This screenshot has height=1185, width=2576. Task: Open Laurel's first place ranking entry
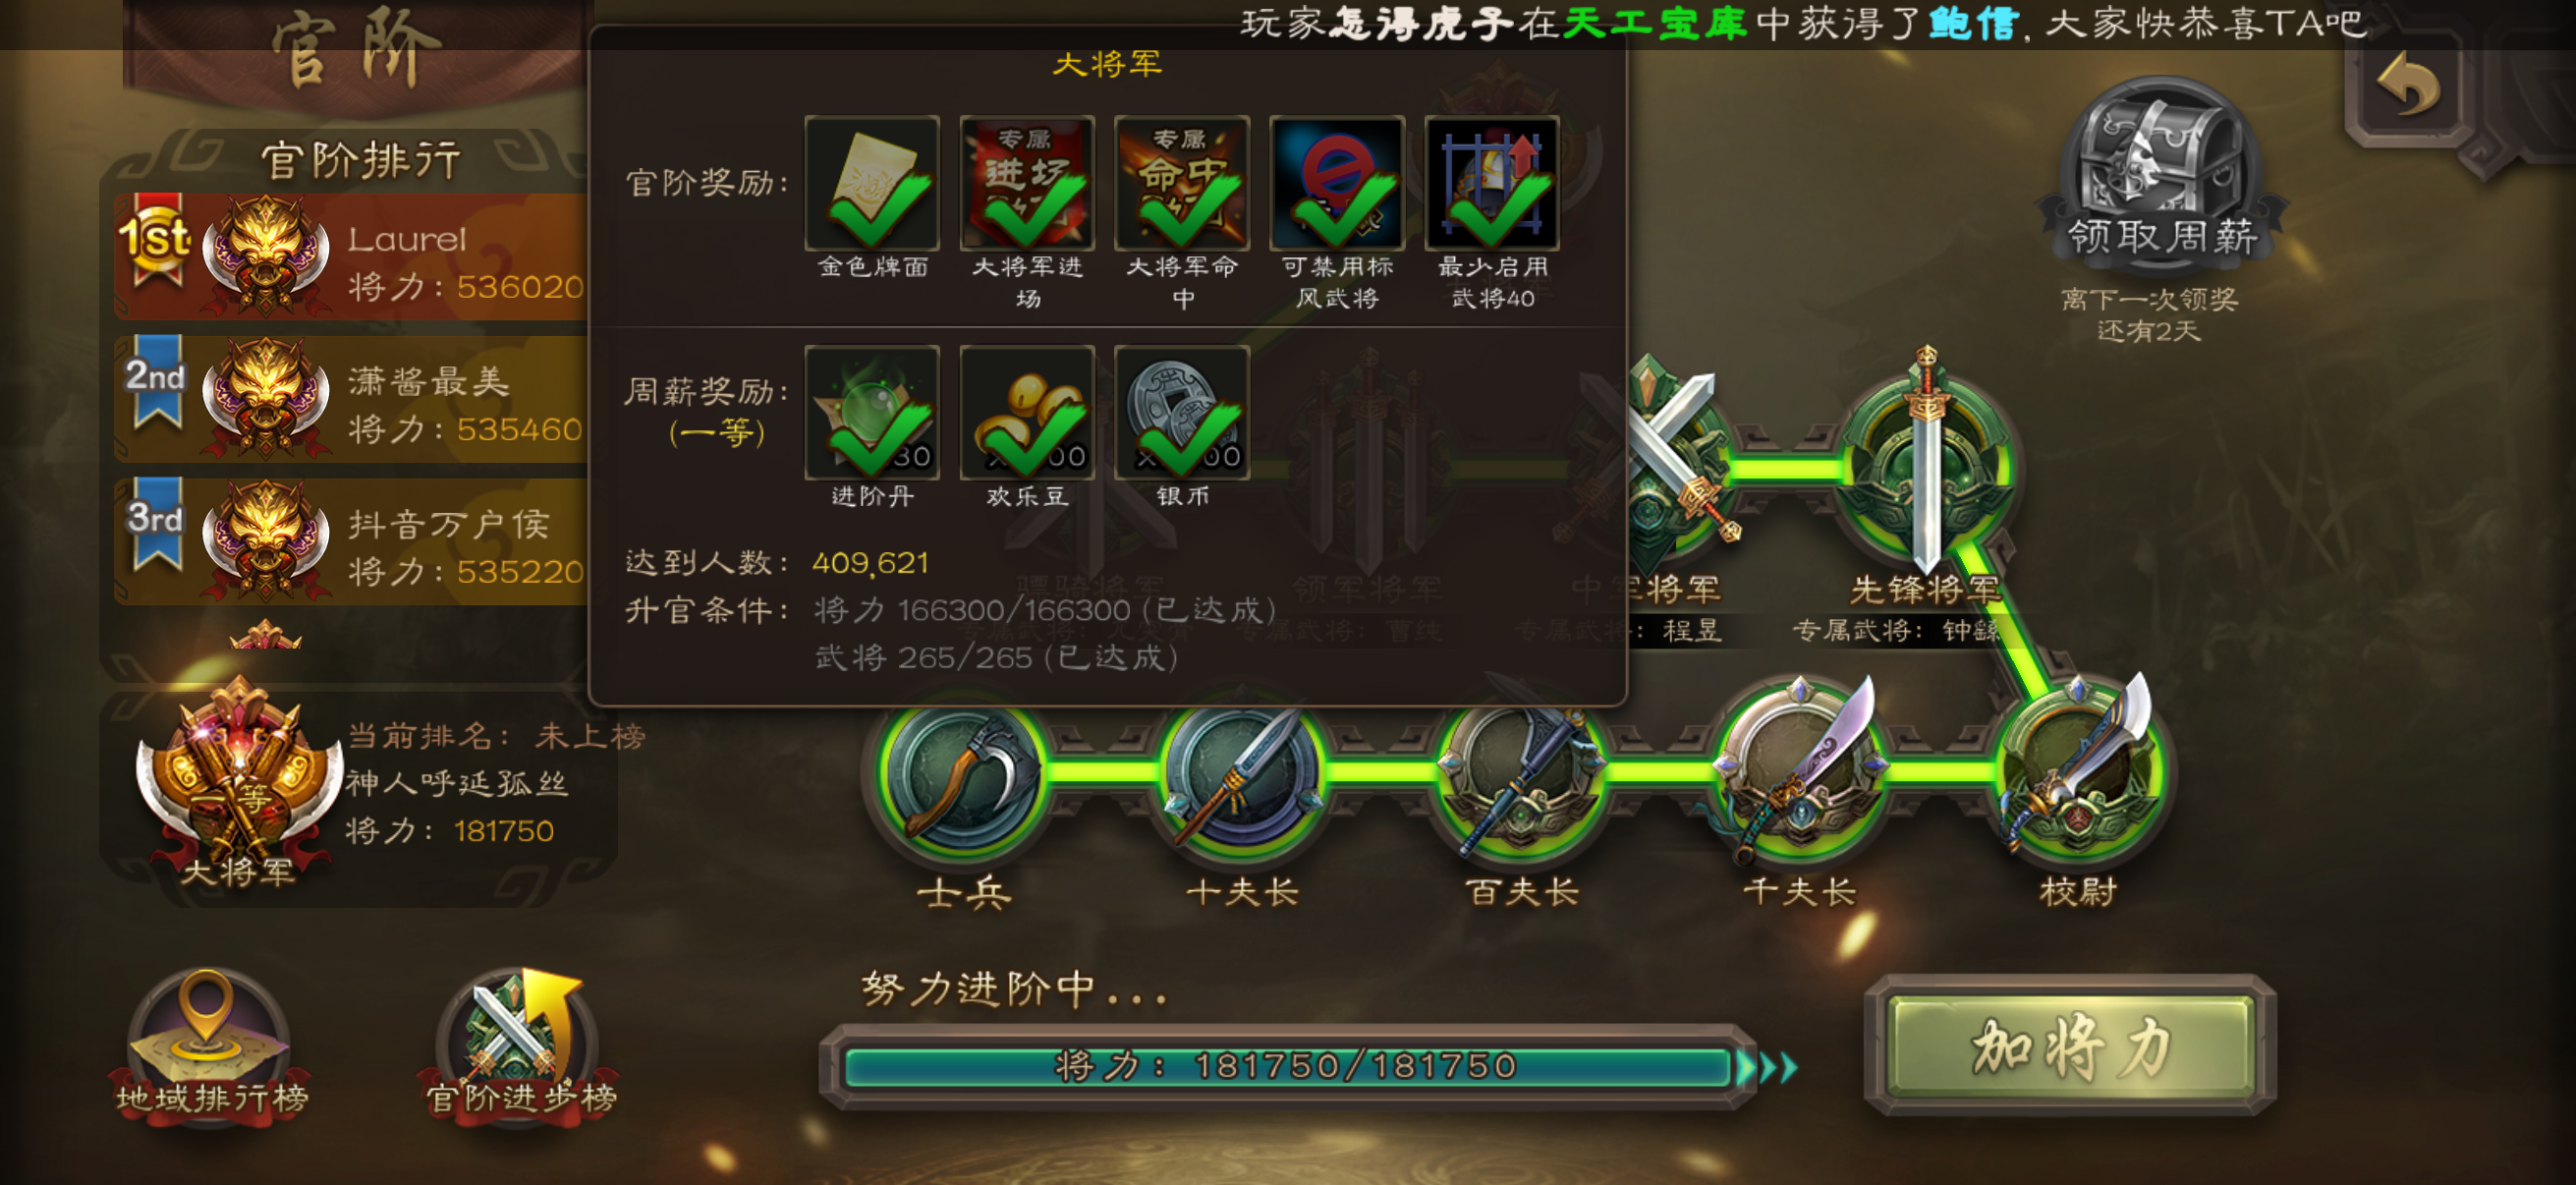[x=352, y=256]
